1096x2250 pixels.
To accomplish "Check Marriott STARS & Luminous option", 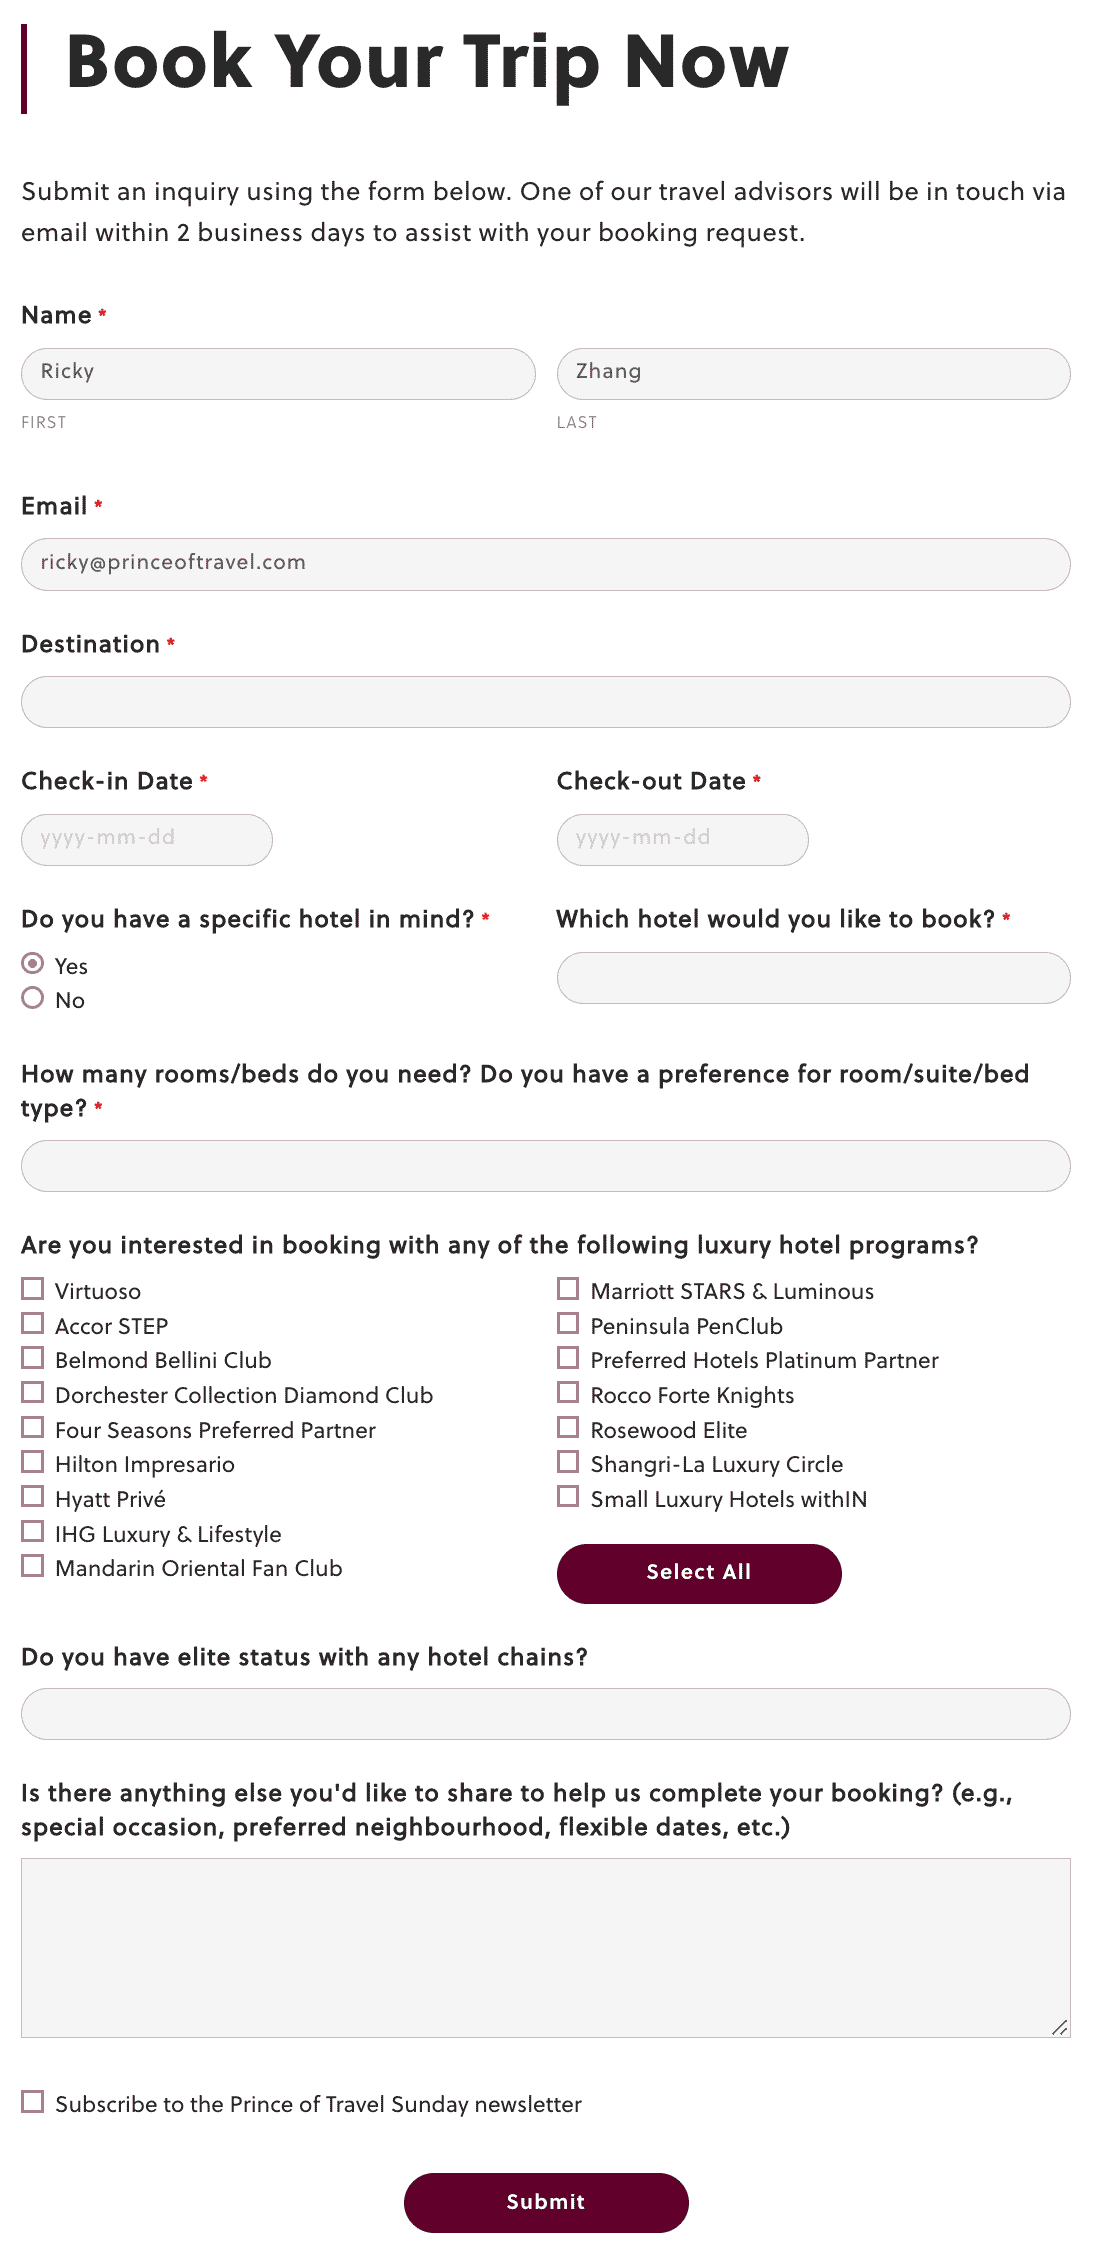I will (x=568, y=1289).
